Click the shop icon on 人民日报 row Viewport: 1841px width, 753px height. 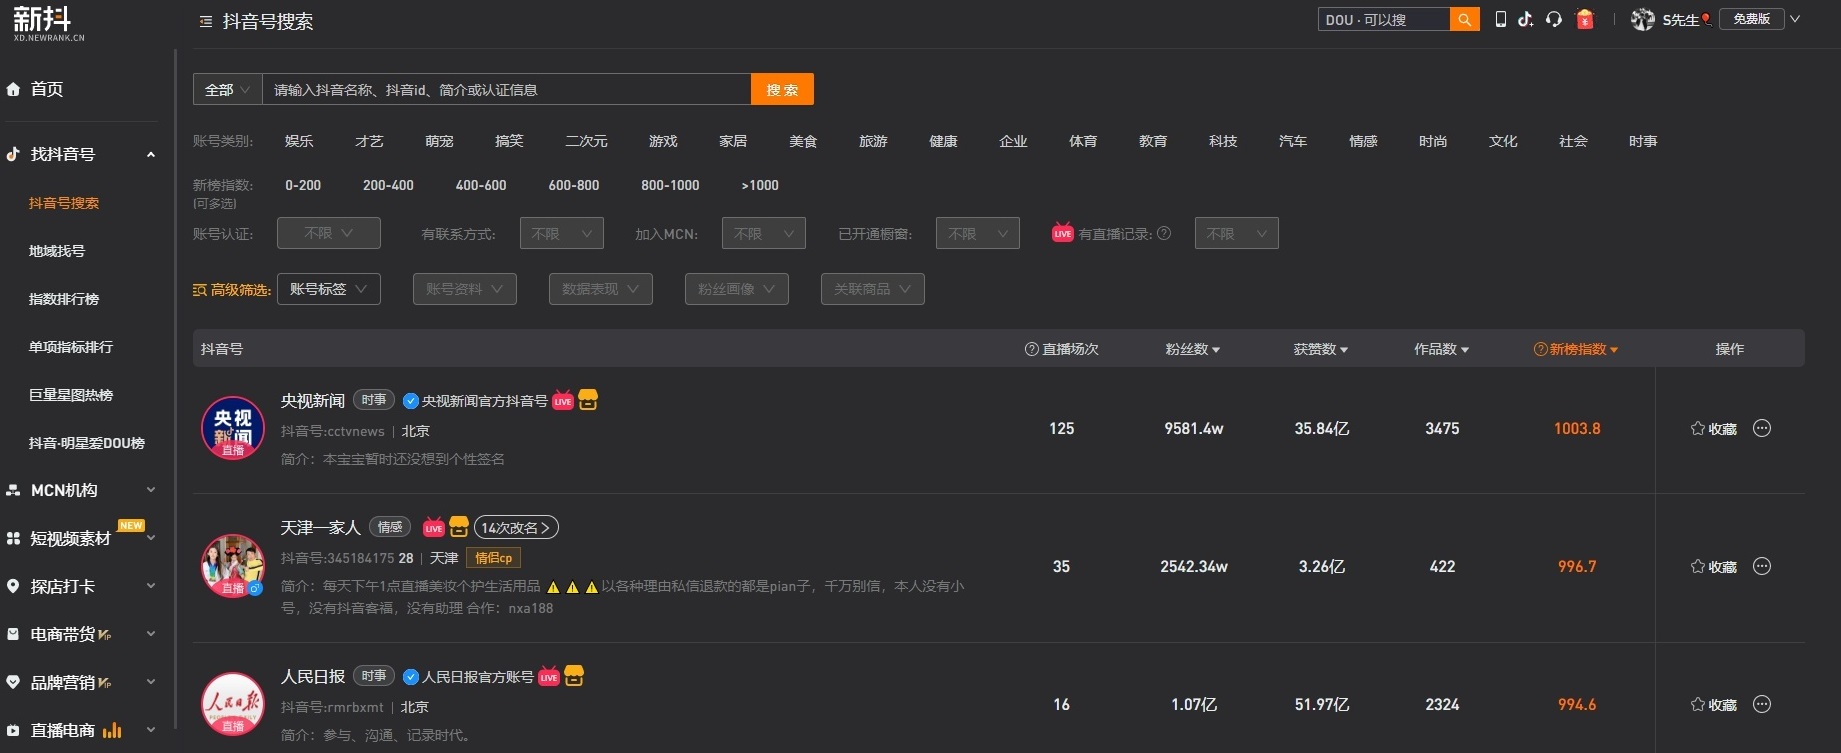[574, 676]
